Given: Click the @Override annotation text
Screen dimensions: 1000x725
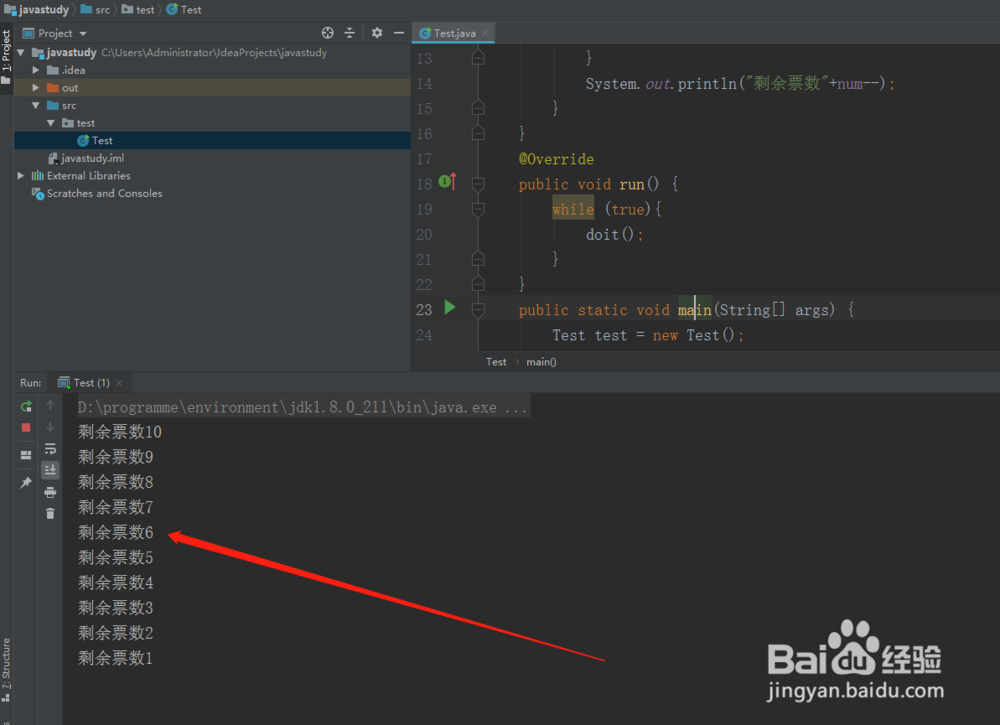Looking at the screenshot, I should coord(556,159).
